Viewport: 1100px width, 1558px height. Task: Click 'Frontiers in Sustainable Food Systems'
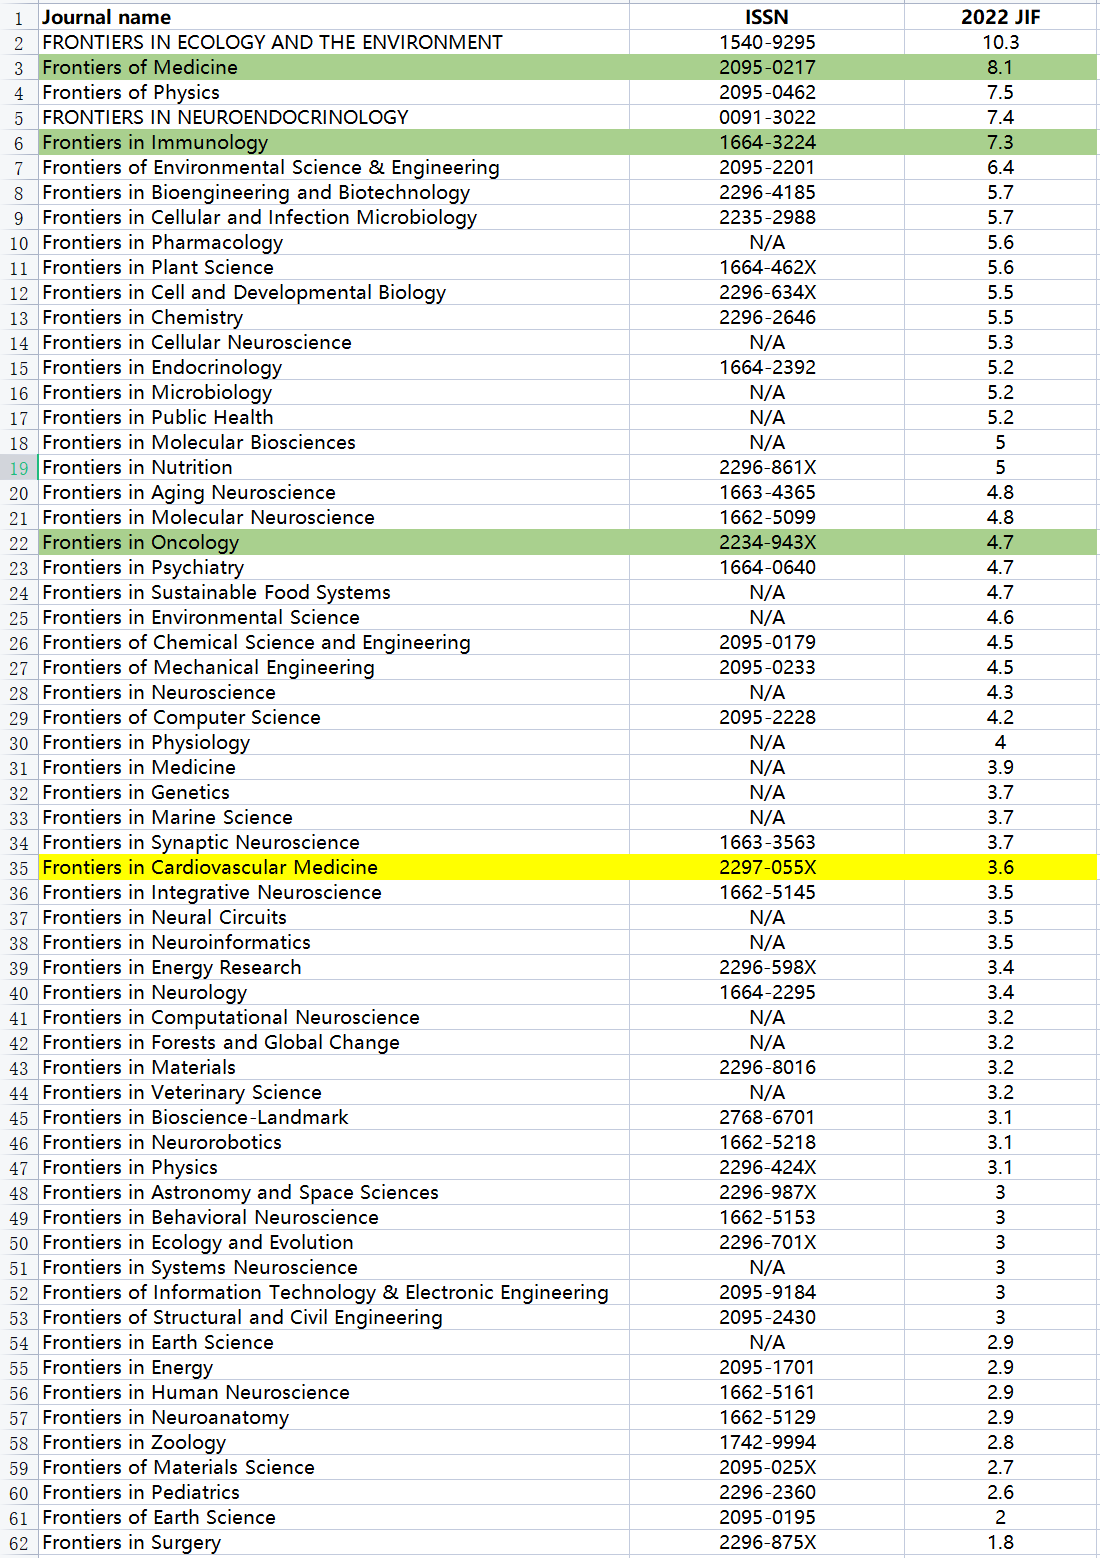click(x=334, y=592)
